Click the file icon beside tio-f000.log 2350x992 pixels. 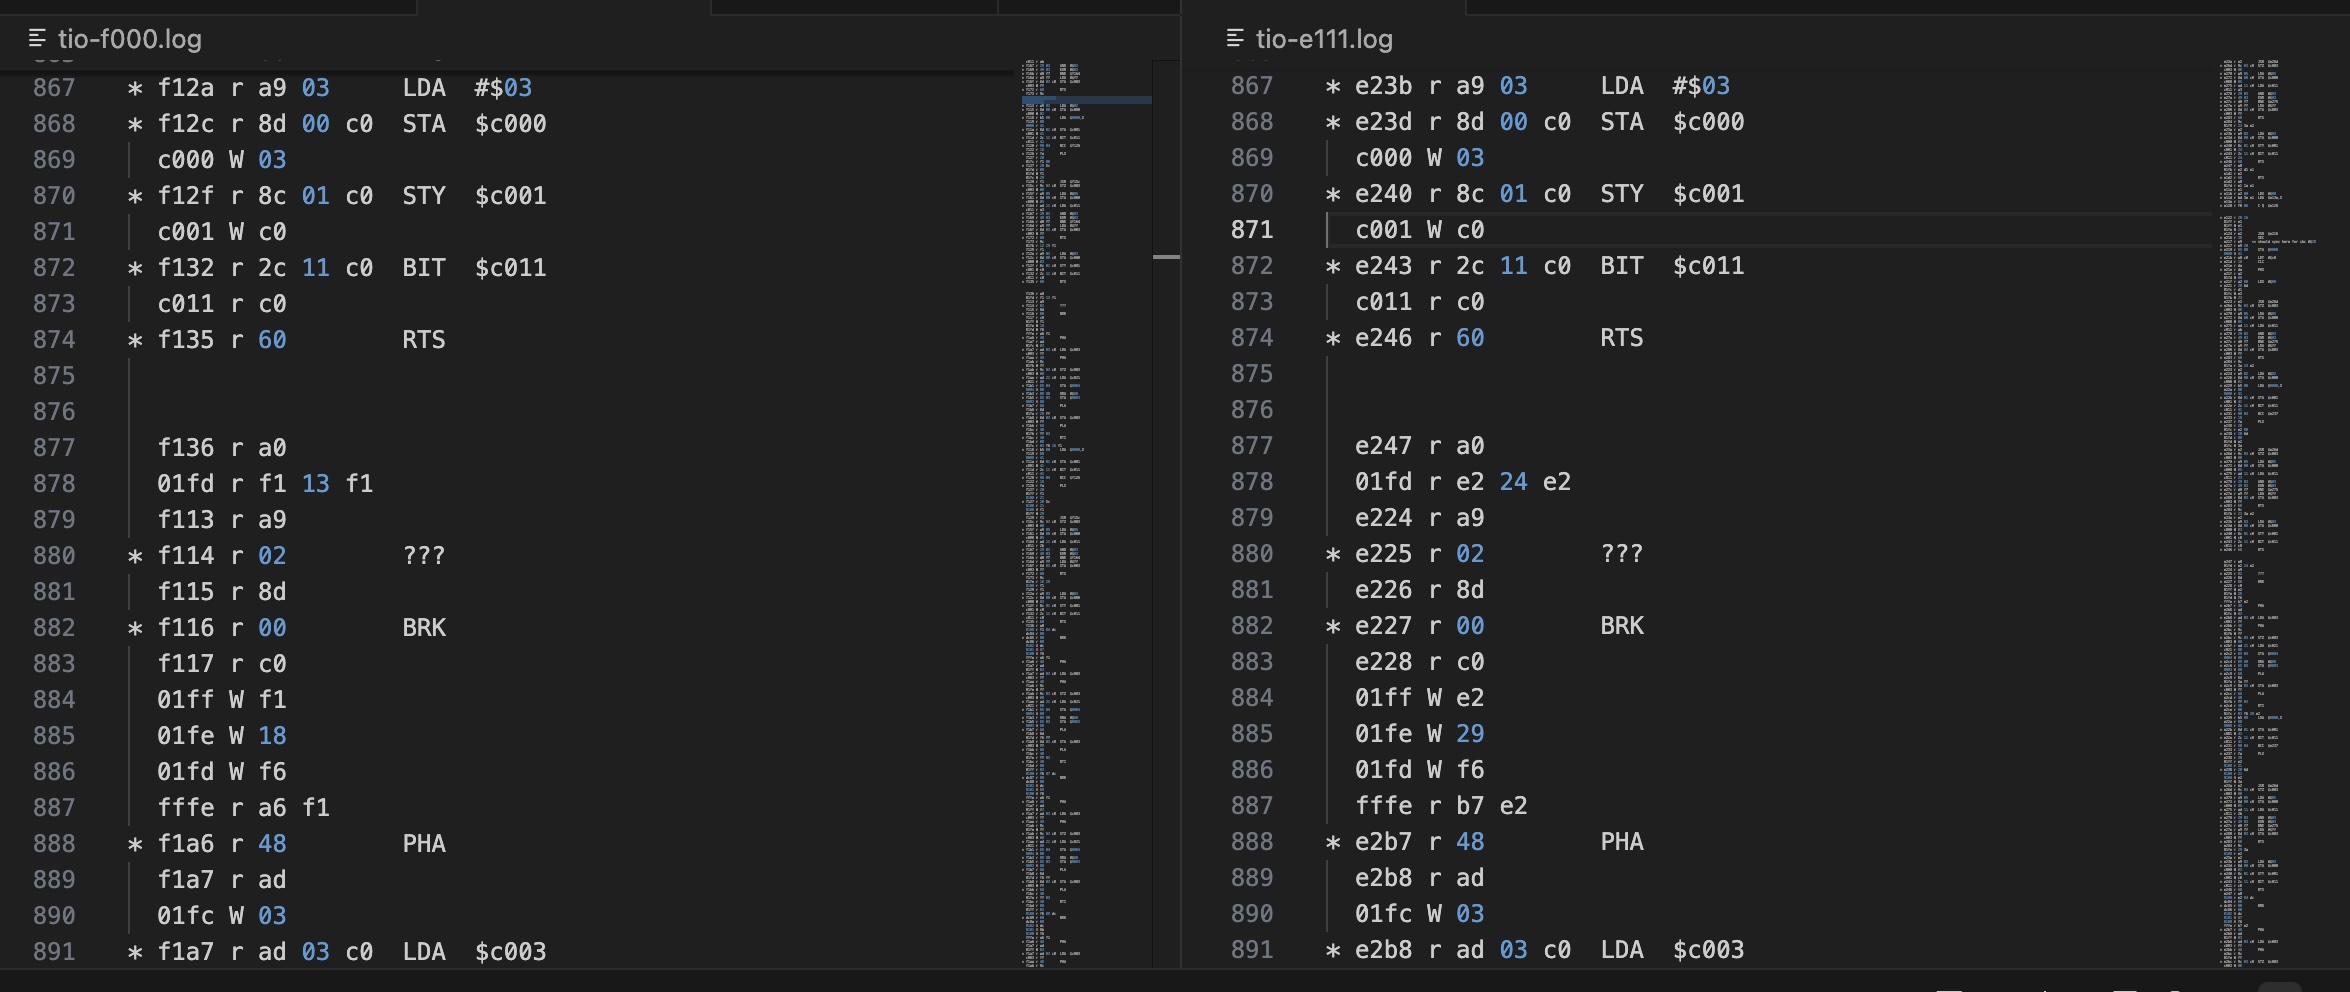point(37,39)
